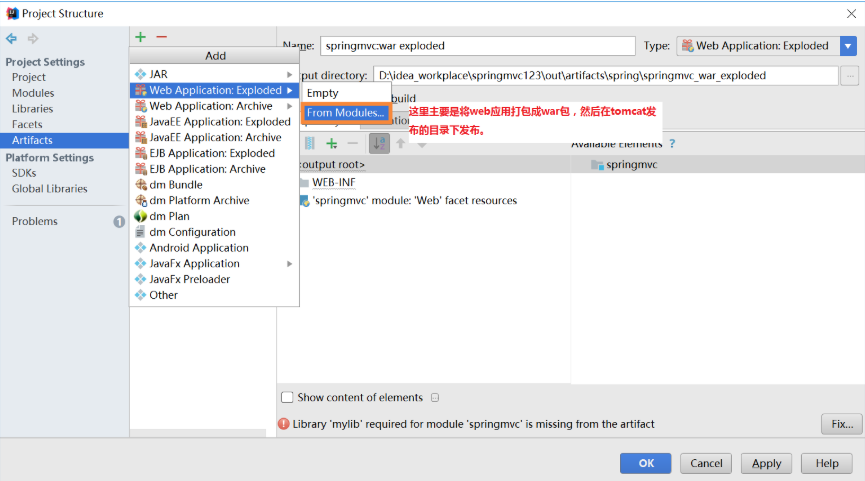Screen dimensions: 865x481
Task: Click the artifact Name input field
Action: [x=478, y=46]
